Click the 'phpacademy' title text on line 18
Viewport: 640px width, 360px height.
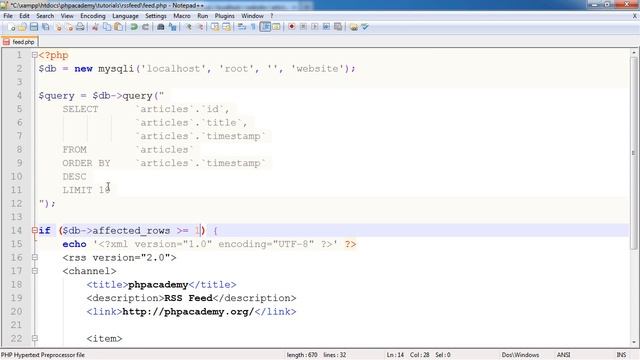pos(158,284)
